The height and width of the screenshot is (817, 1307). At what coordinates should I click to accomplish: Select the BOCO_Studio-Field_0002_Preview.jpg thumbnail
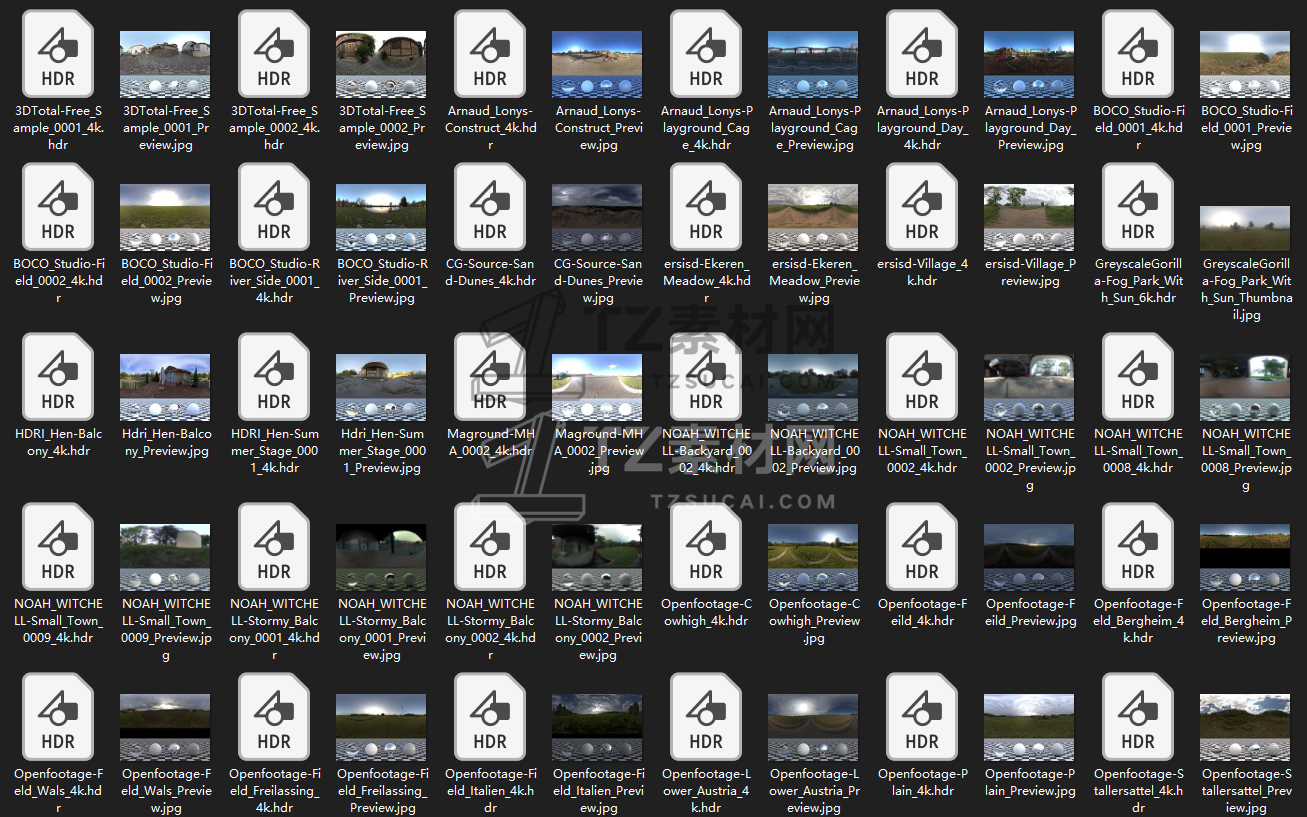(165, 218)
